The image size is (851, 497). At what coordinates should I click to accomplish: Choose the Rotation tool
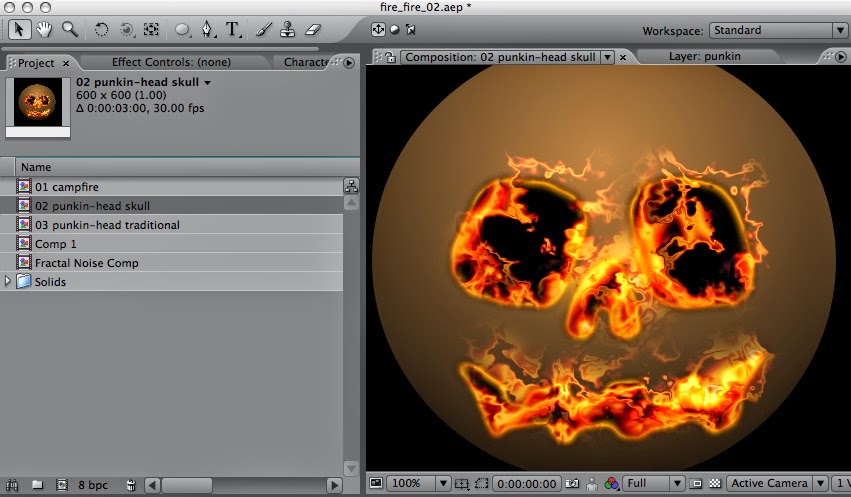(x=102, y=29)
